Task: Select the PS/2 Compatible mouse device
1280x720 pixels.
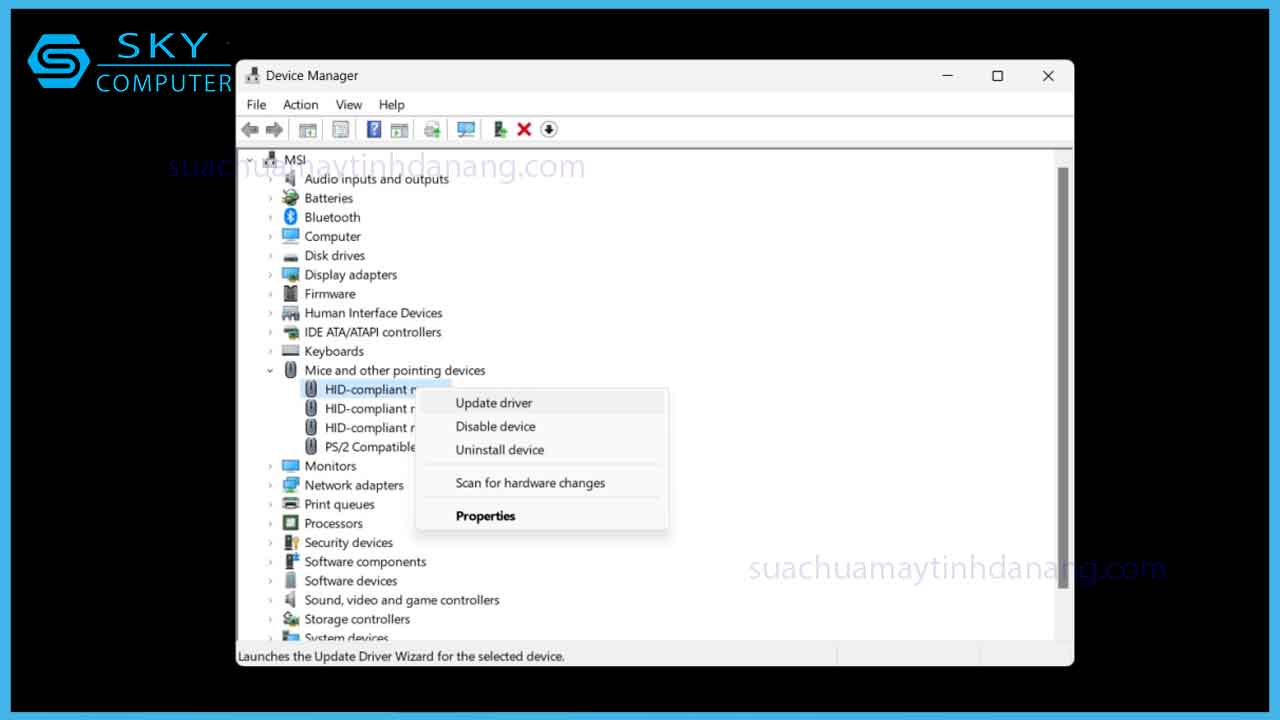Action: (x=369, y=447)
